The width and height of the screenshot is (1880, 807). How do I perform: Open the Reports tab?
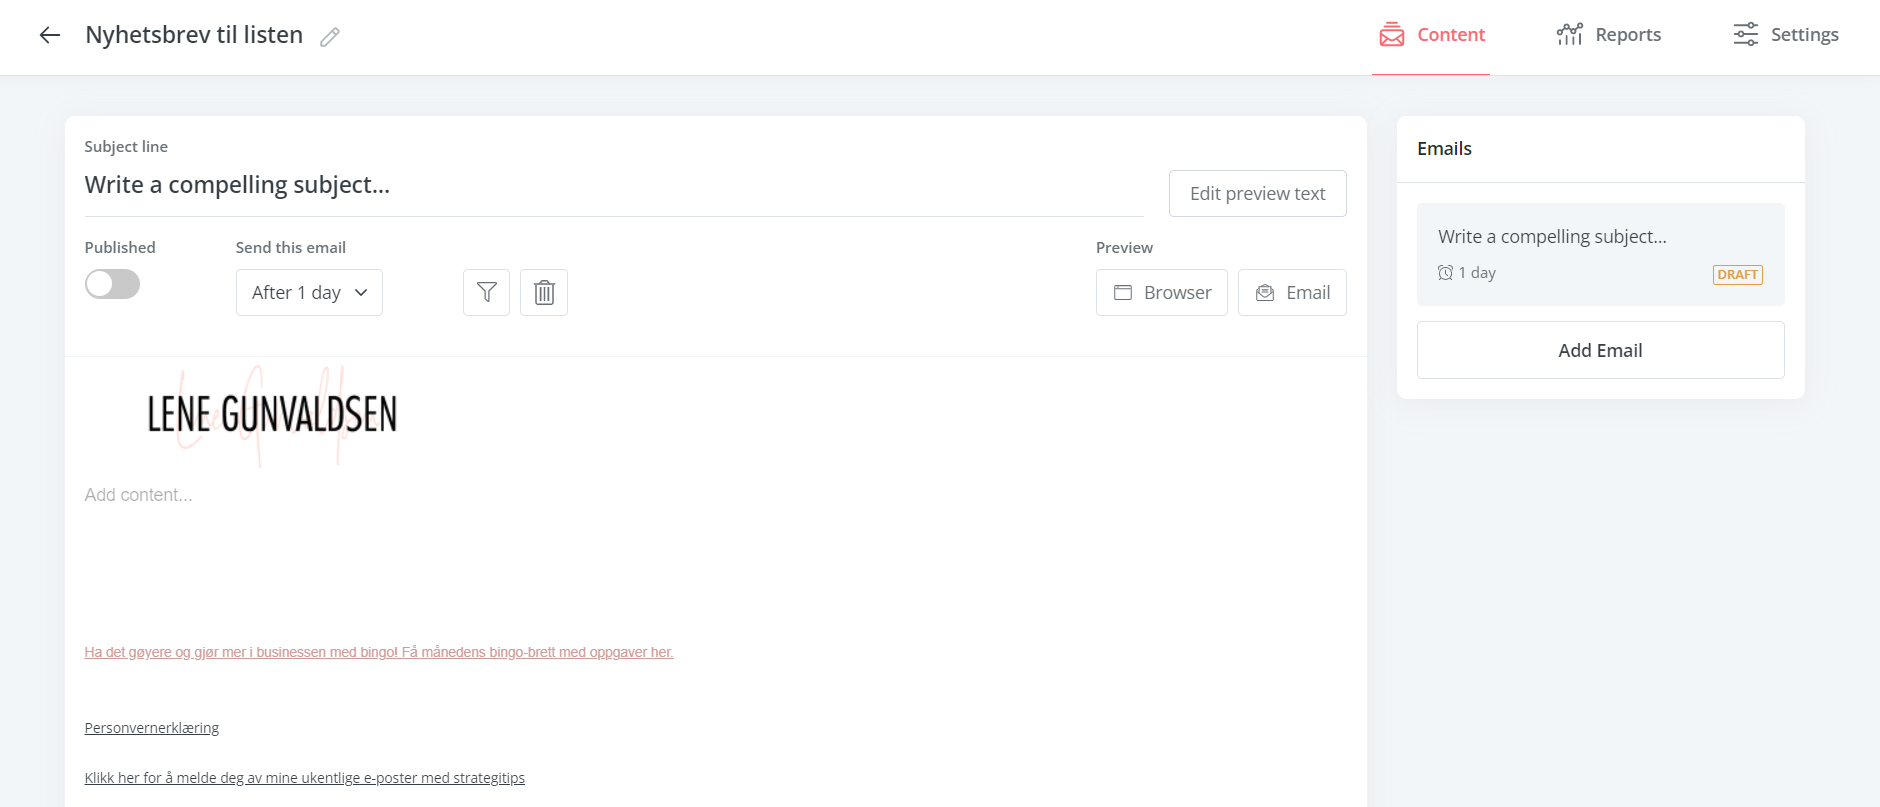coord(1608,35)
